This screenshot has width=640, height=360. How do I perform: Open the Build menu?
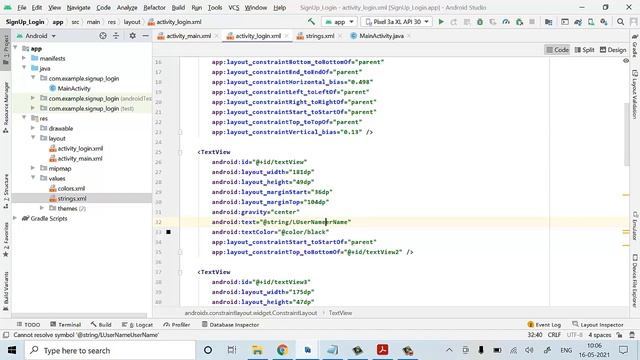pos(178,7)
